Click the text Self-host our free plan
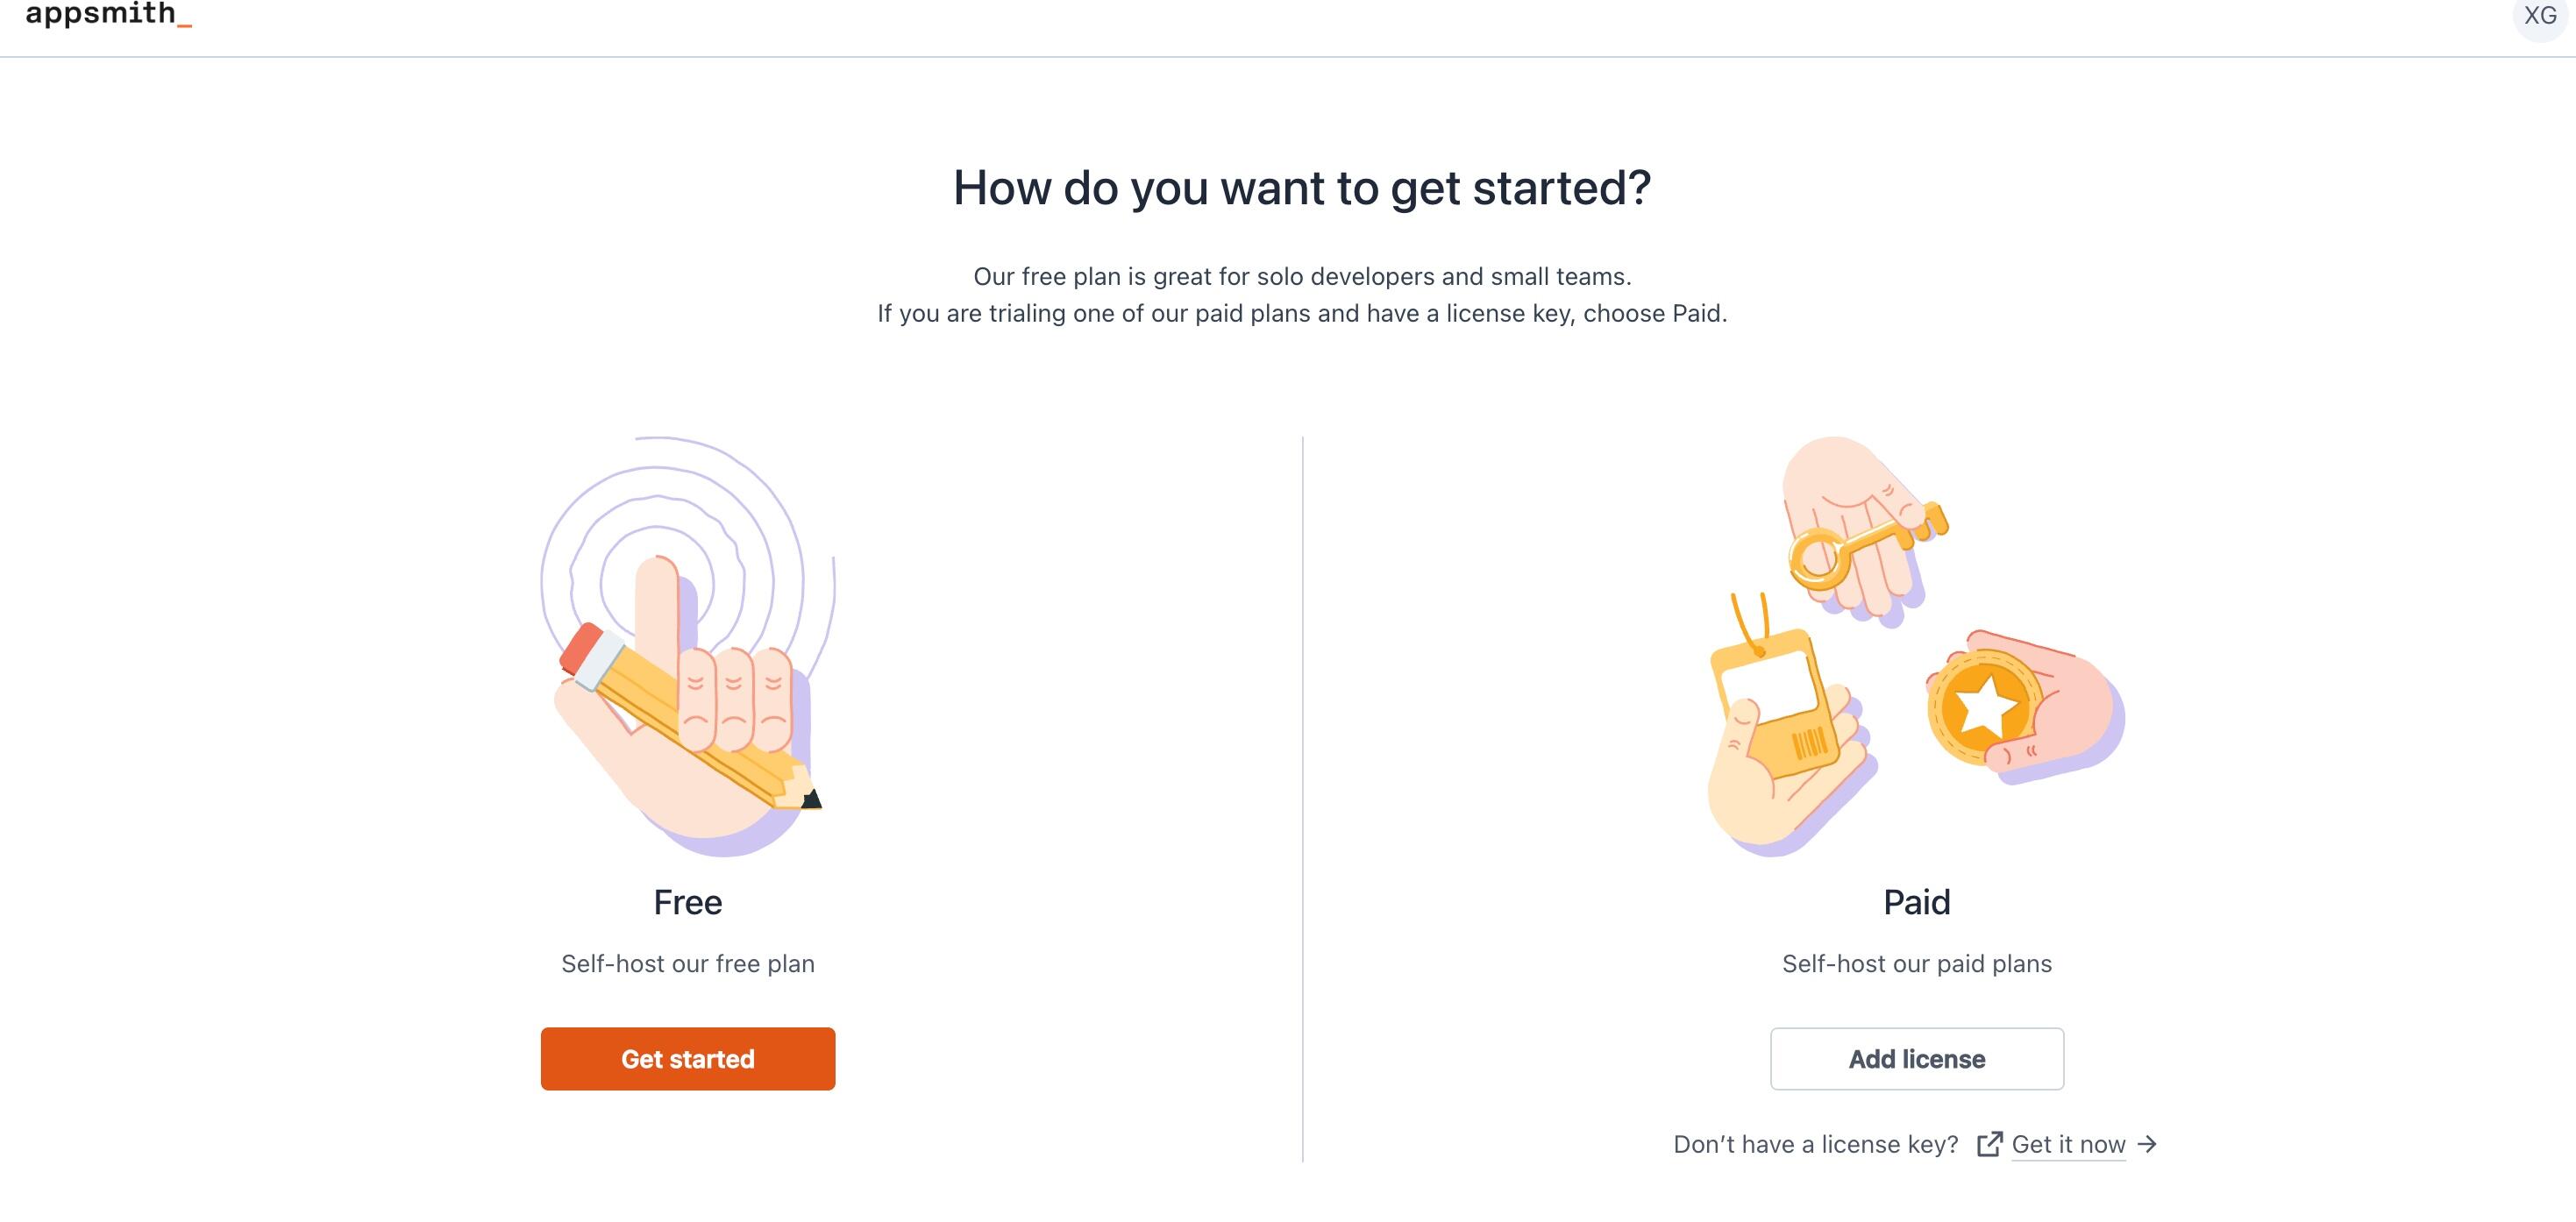 click(x=687, y=963)
